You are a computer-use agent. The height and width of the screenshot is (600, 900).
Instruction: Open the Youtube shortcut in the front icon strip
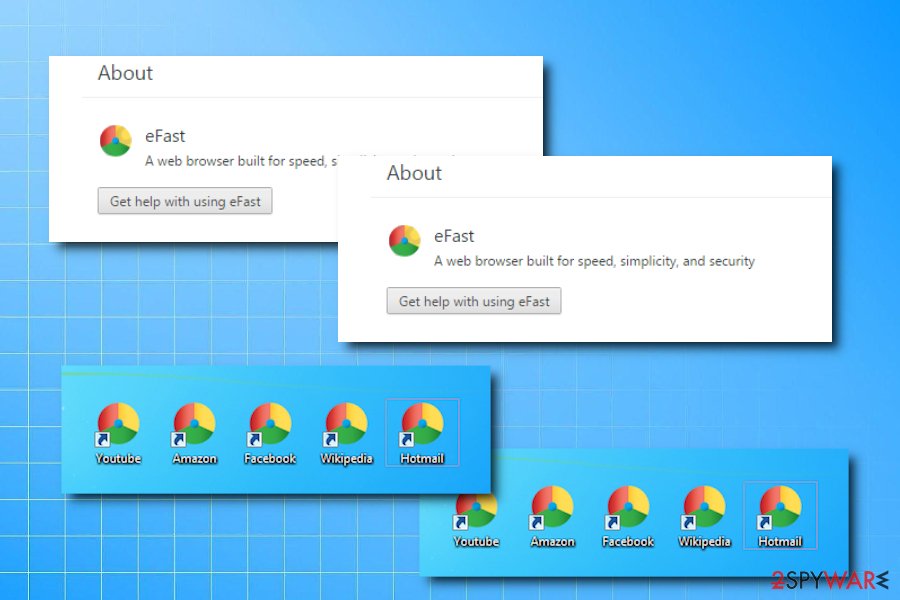(x=118, y=432)
